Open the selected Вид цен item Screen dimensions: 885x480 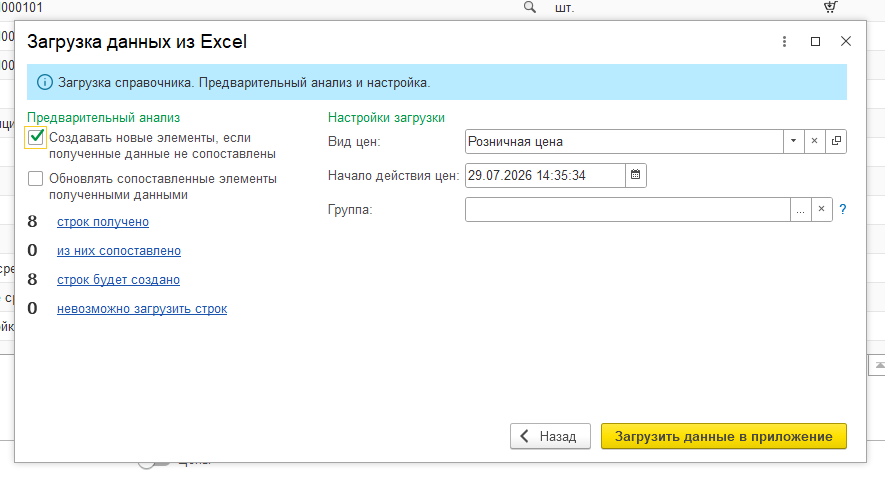click(836, 141)
